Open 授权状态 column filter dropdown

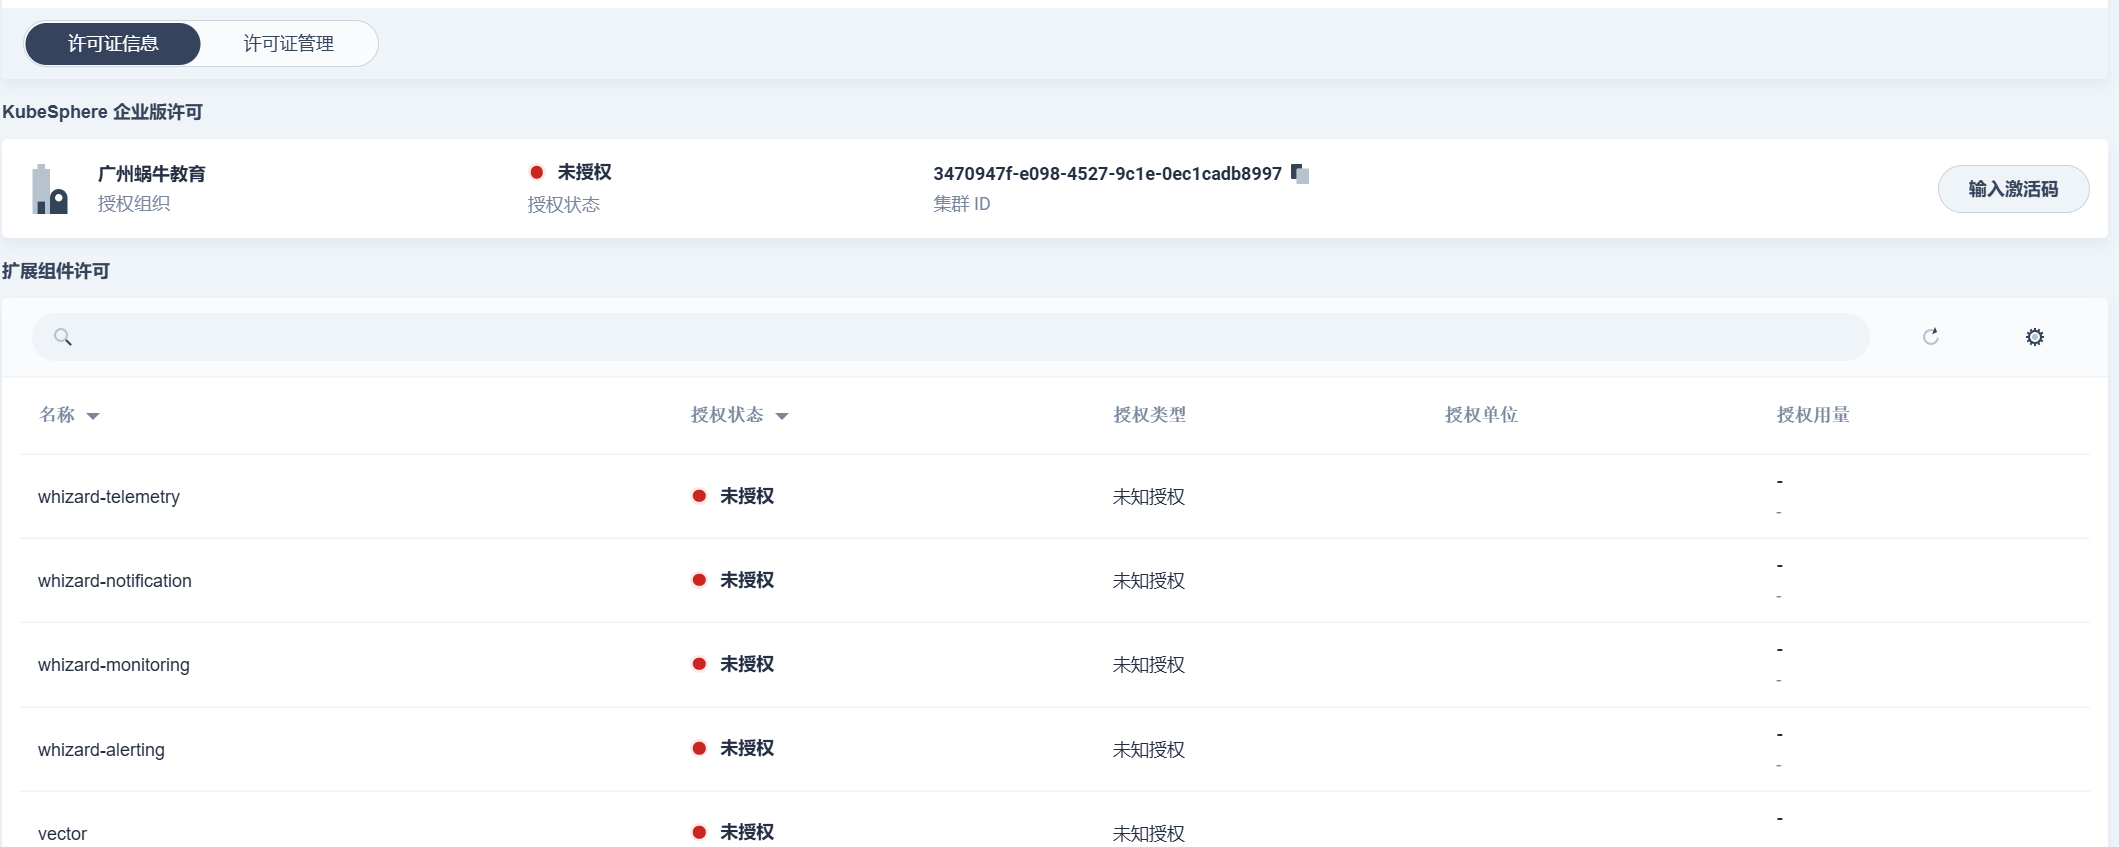pos(782,416)
